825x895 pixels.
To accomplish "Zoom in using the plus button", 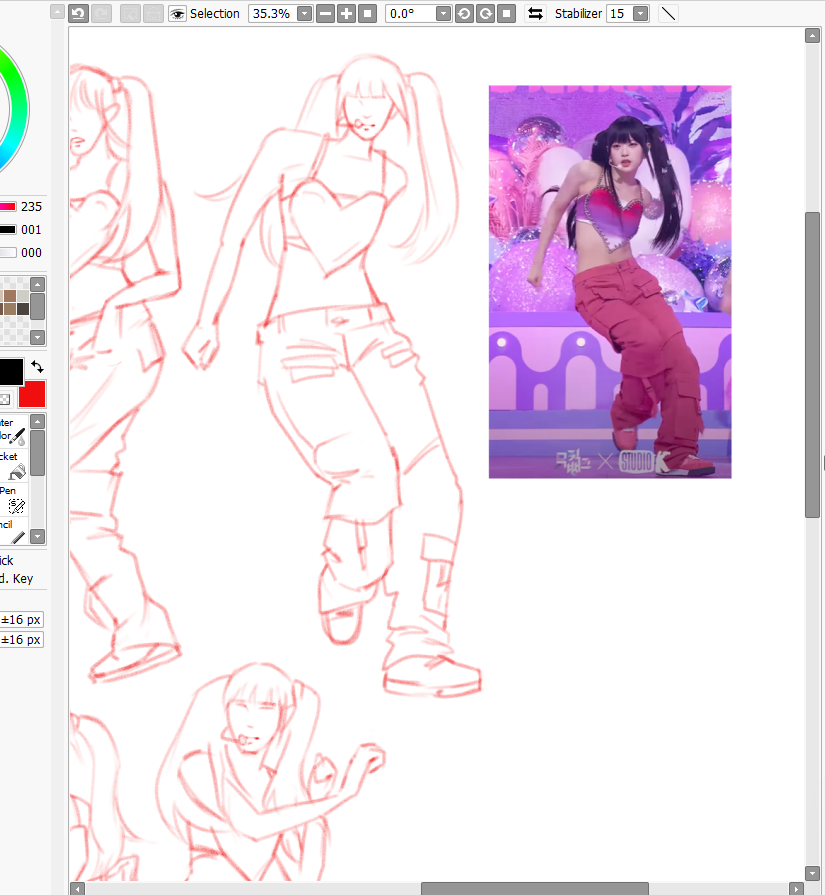I will (x=346, y=13).
